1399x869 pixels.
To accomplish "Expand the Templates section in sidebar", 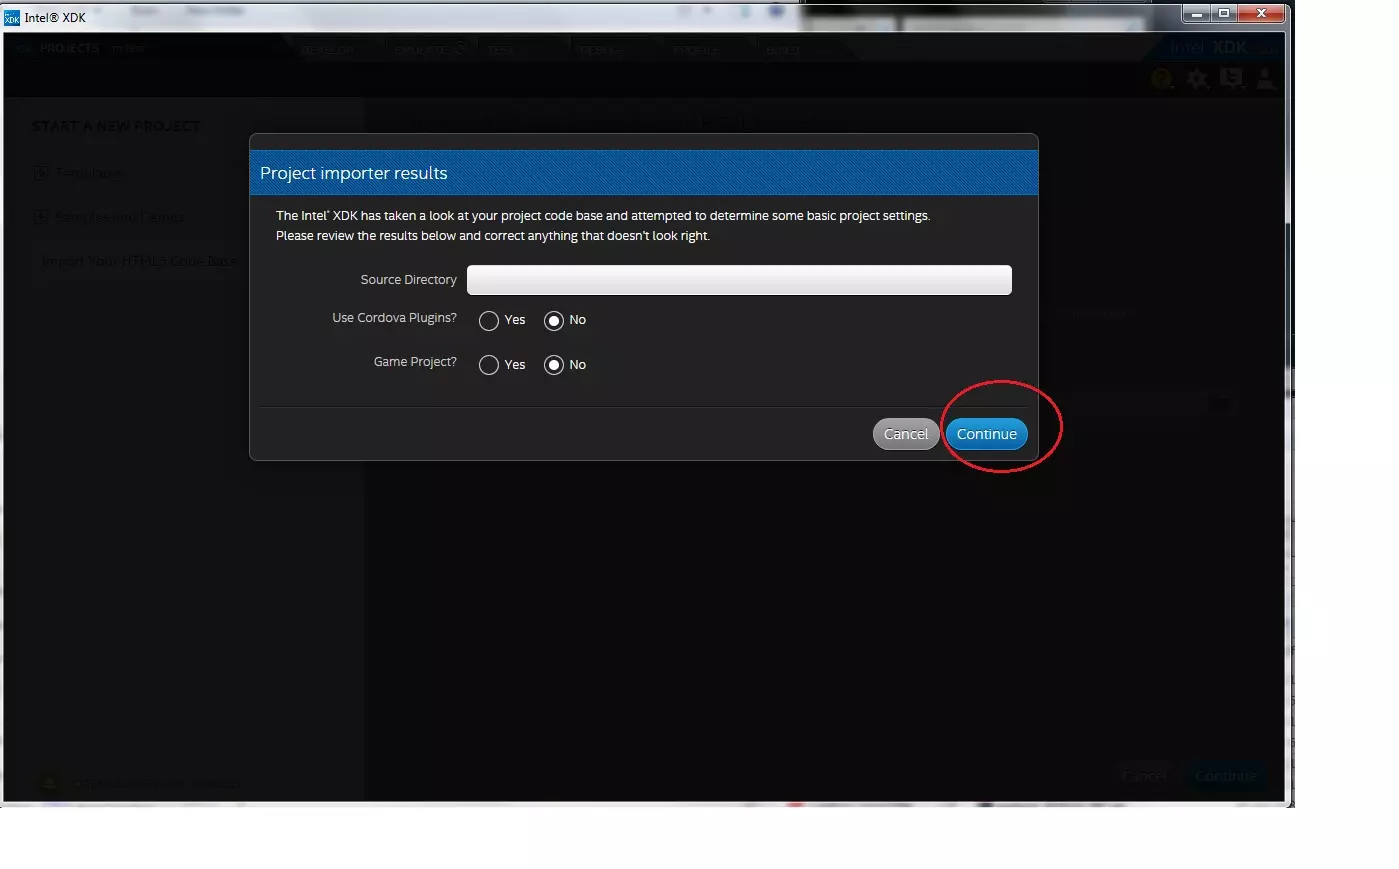I will coord(78,173).
